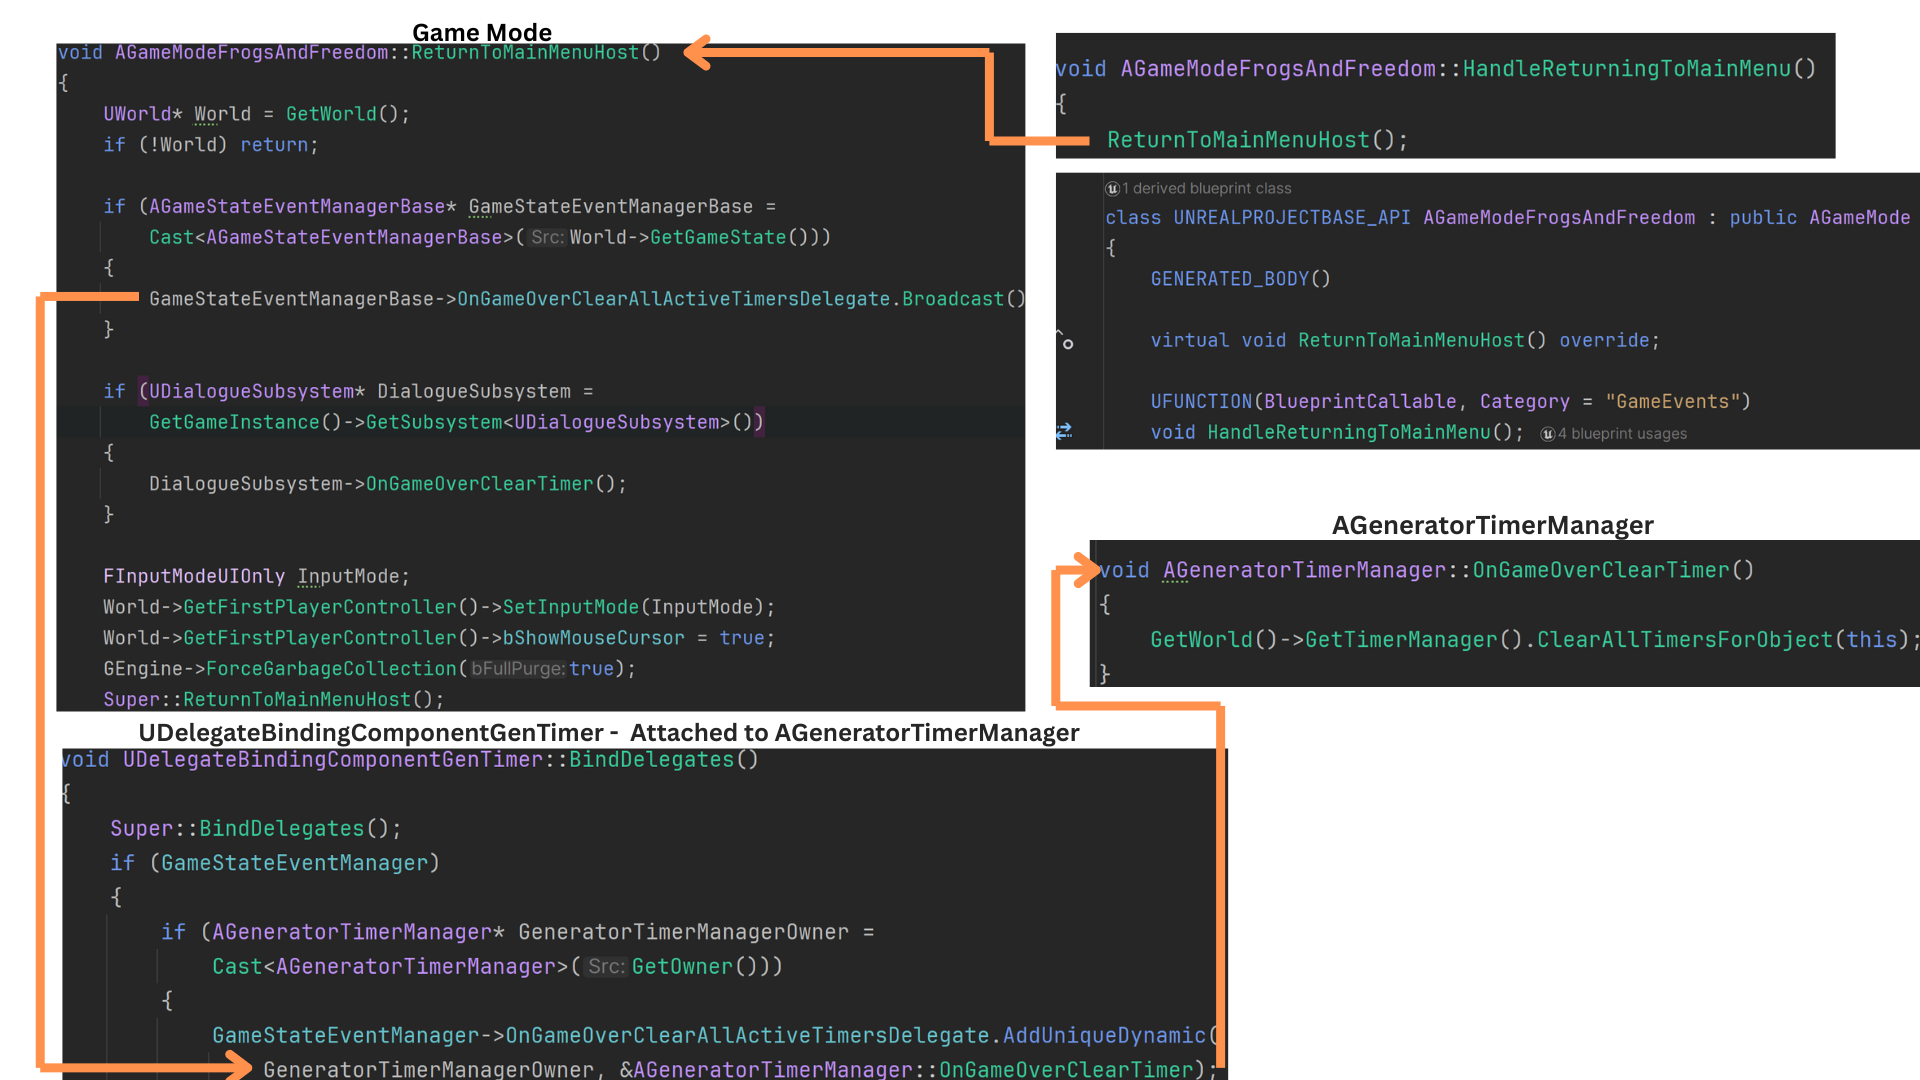
Task: Click the 'UDelegateBindingComponentGenTimer' heading text
Action: pyautogui.click(x=371, y=733)
